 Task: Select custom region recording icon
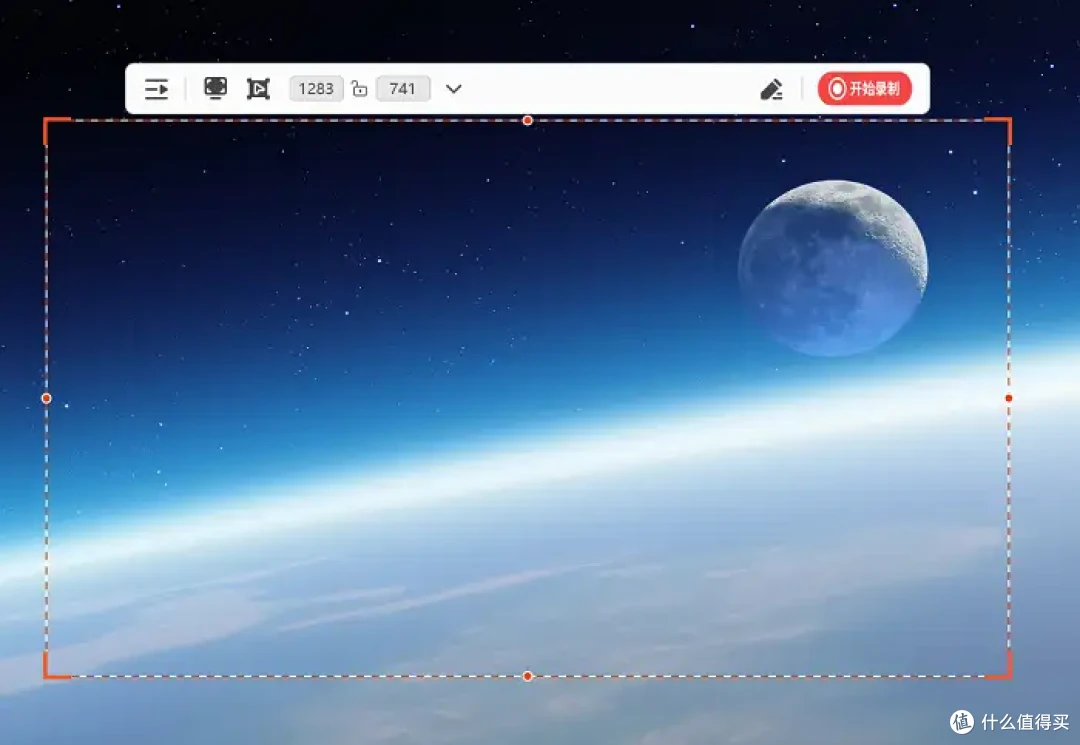[x=258, y=89]
